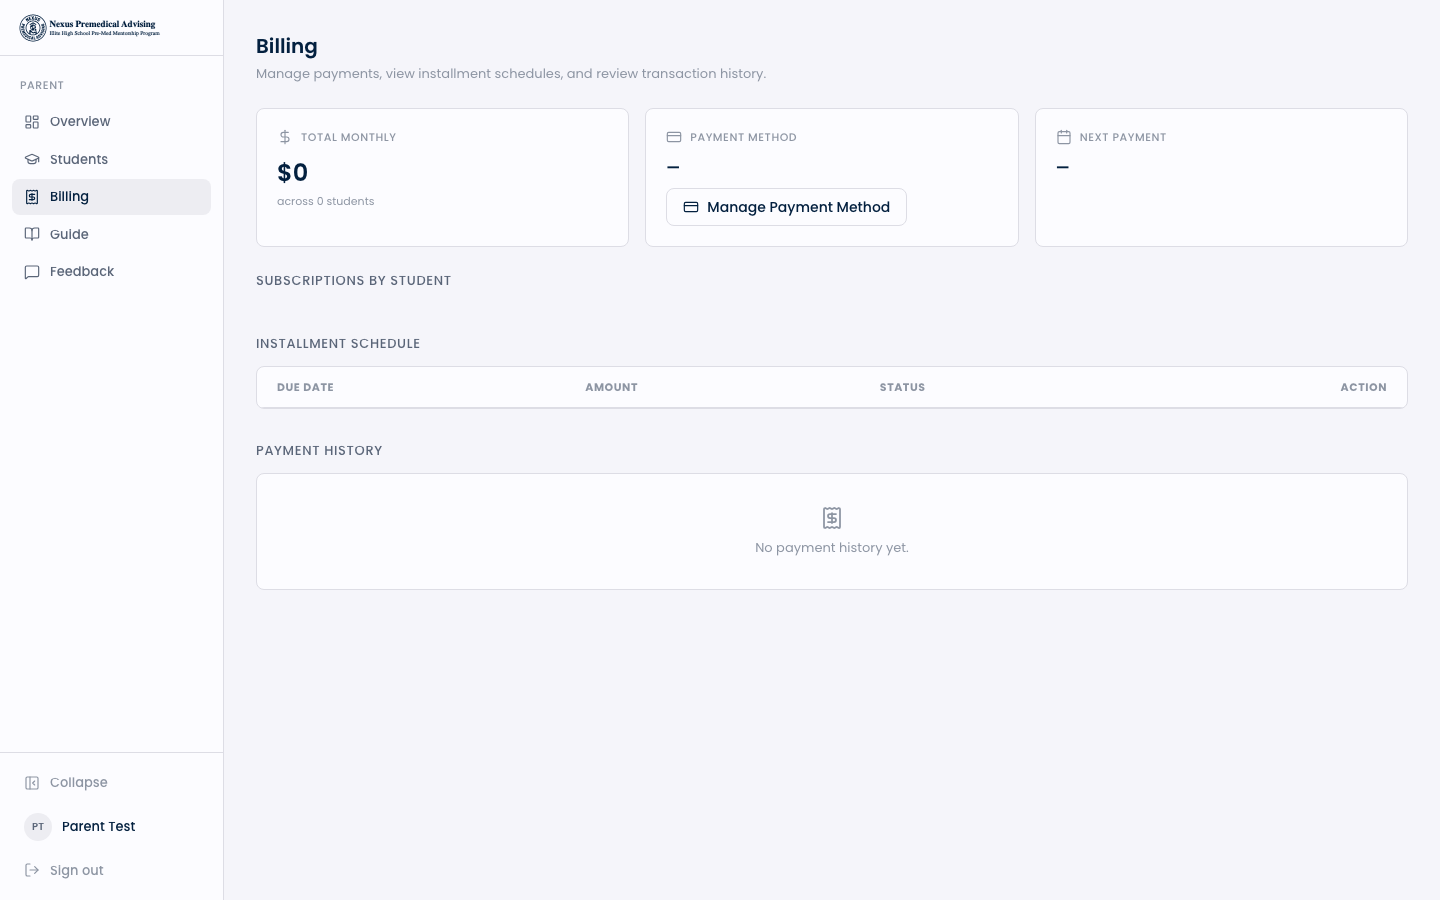Screen dimensions: 1440x900
Task: Collapse the sidebar
Action: pos(78,782)
